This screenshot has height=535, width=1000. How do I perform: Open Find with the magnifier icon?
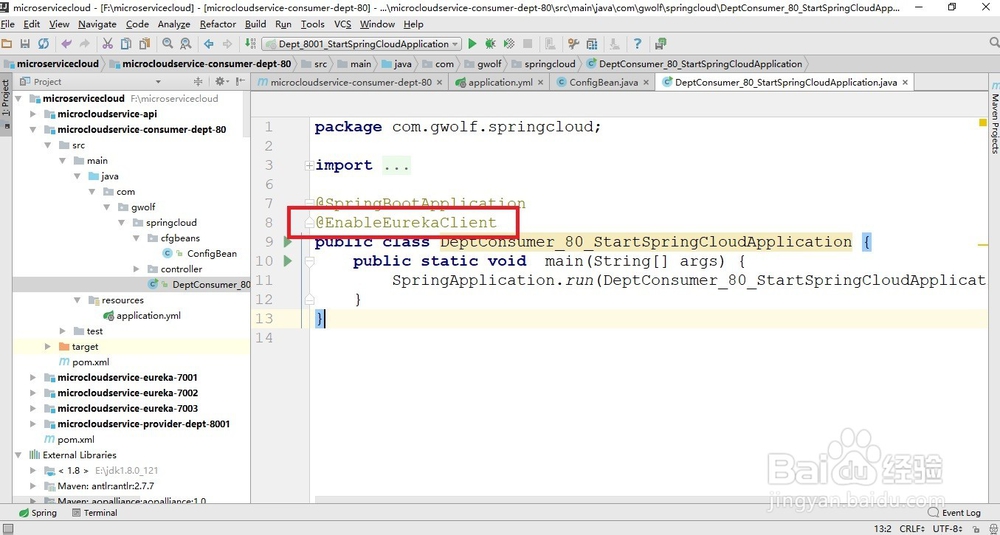point(168,44)
